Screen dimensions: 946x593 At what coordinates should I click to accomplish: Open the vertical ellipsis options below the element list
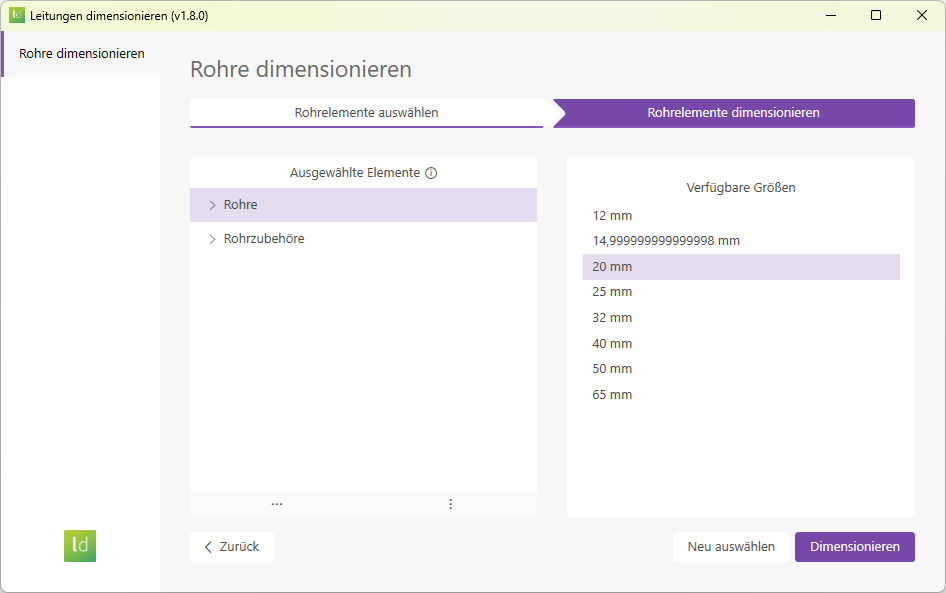[450, 504]
